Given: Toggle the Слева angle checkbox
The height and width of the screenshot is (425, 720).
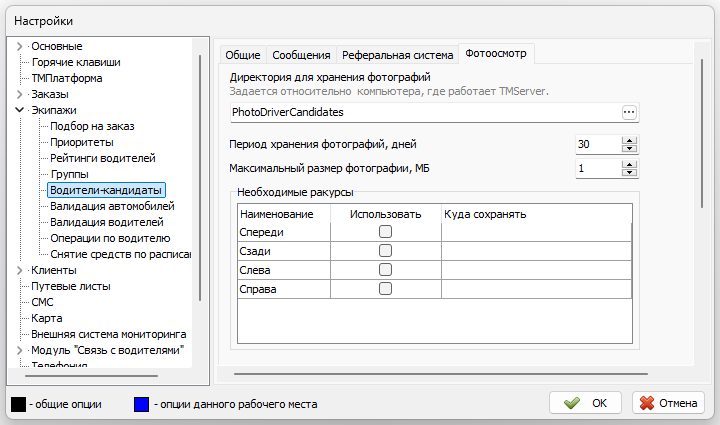Looking at the screenshot, I should [385, 270].
